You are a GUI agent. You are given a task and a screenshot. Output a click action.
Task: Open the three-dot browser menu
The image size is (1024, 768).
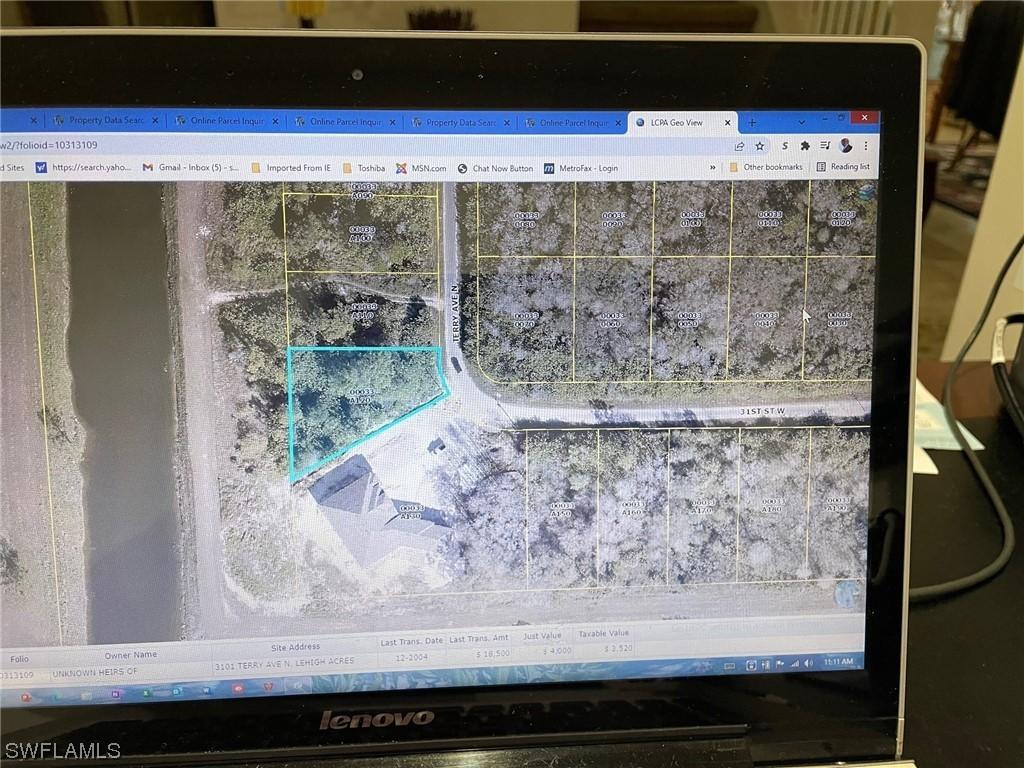[865, 146]
